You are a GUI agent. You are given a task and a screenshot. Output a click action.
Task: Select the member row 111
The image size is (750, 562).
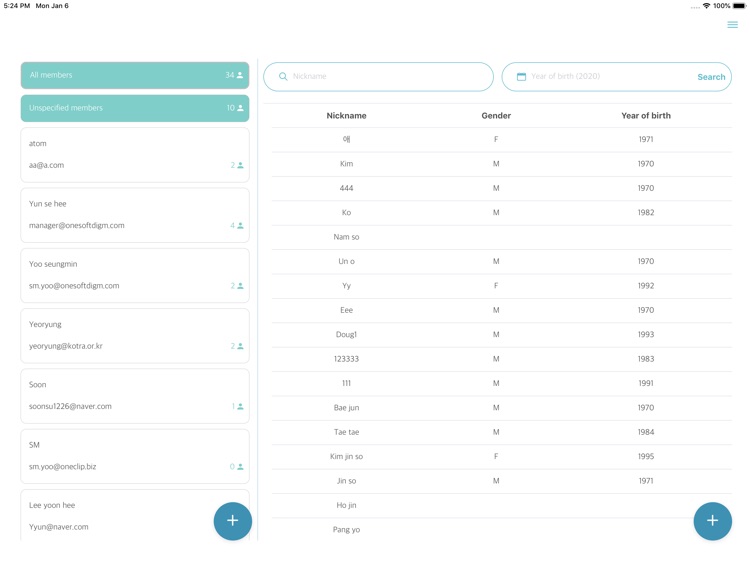[502, 384]
